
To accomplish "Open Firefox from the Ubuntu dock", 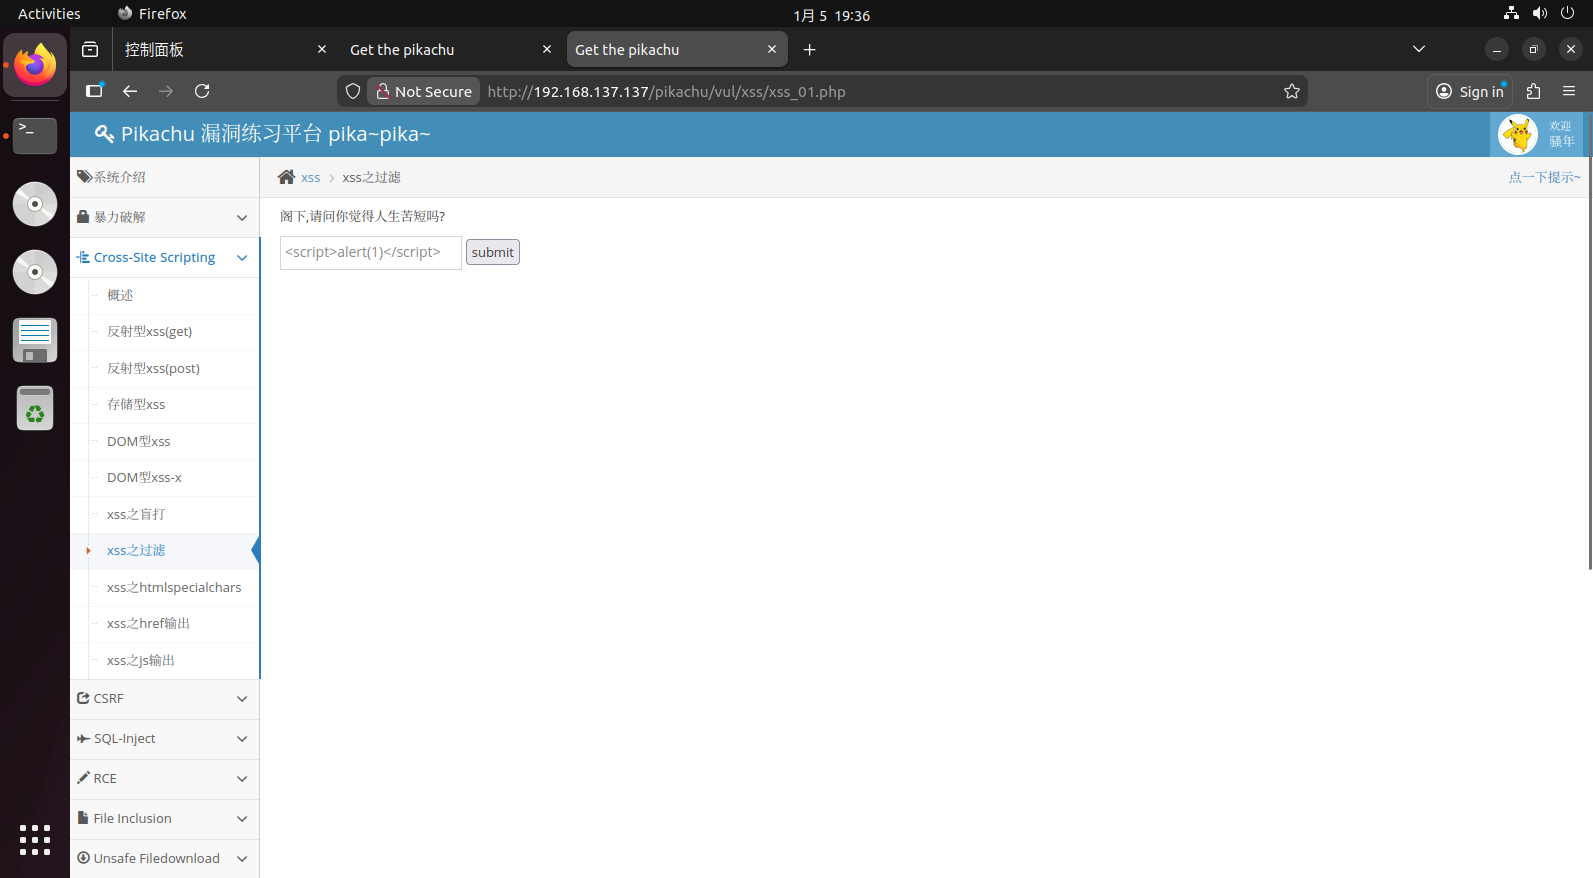I will tap(35, 65).
